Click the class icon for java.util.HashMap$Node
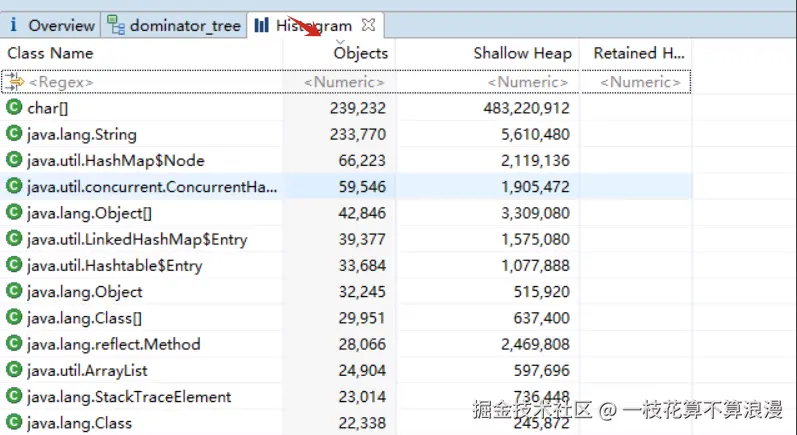 (14, 160)
